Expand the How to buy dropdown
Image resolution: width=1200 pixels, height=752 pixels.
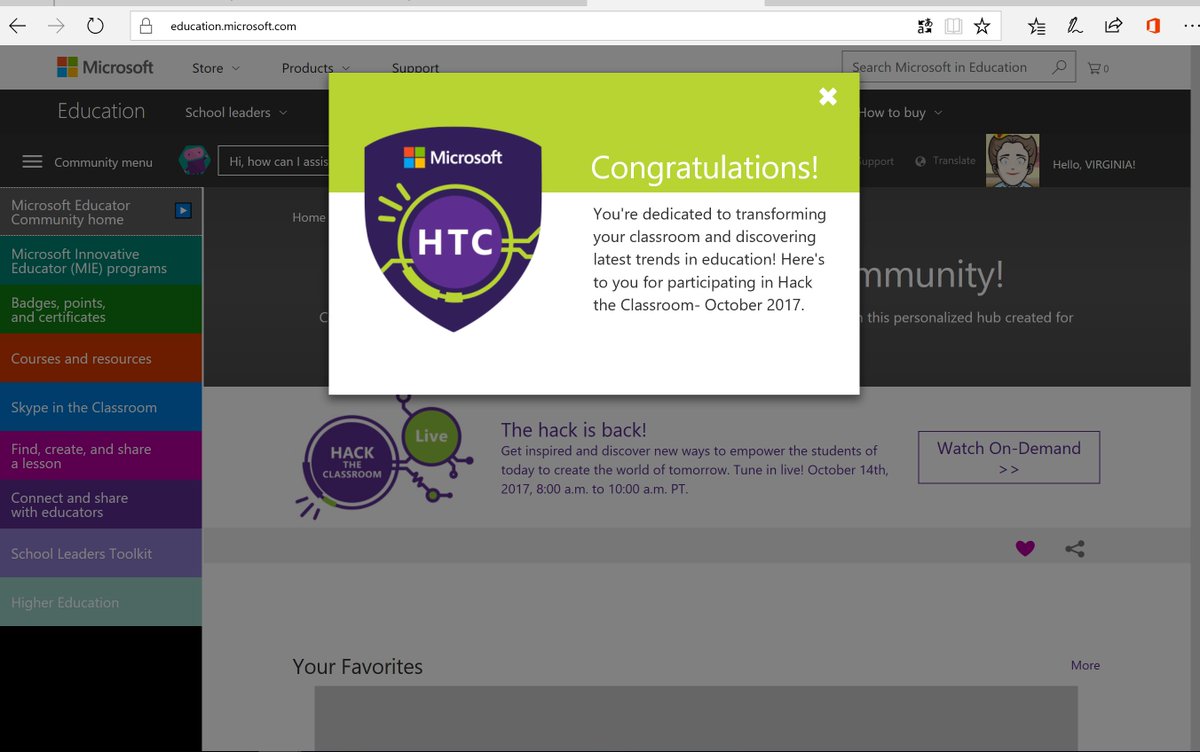tap(901, 112)
